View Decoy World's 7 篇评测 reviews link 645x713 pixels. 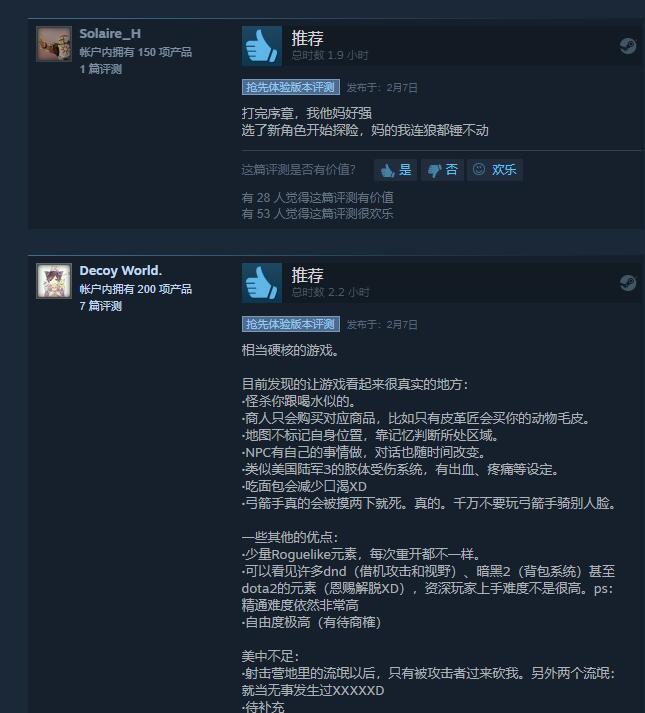tap(101, 306)
